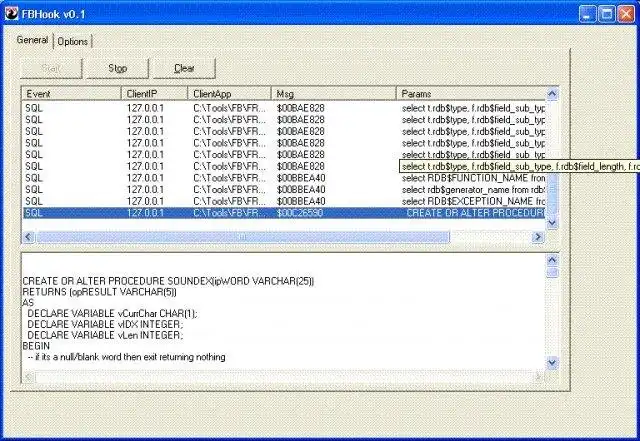This screenshot has width=640, height=441.
Task: Click the RETURNS (opRESULT VARCHAR(5)) line
Action: [x=100, y=292]
